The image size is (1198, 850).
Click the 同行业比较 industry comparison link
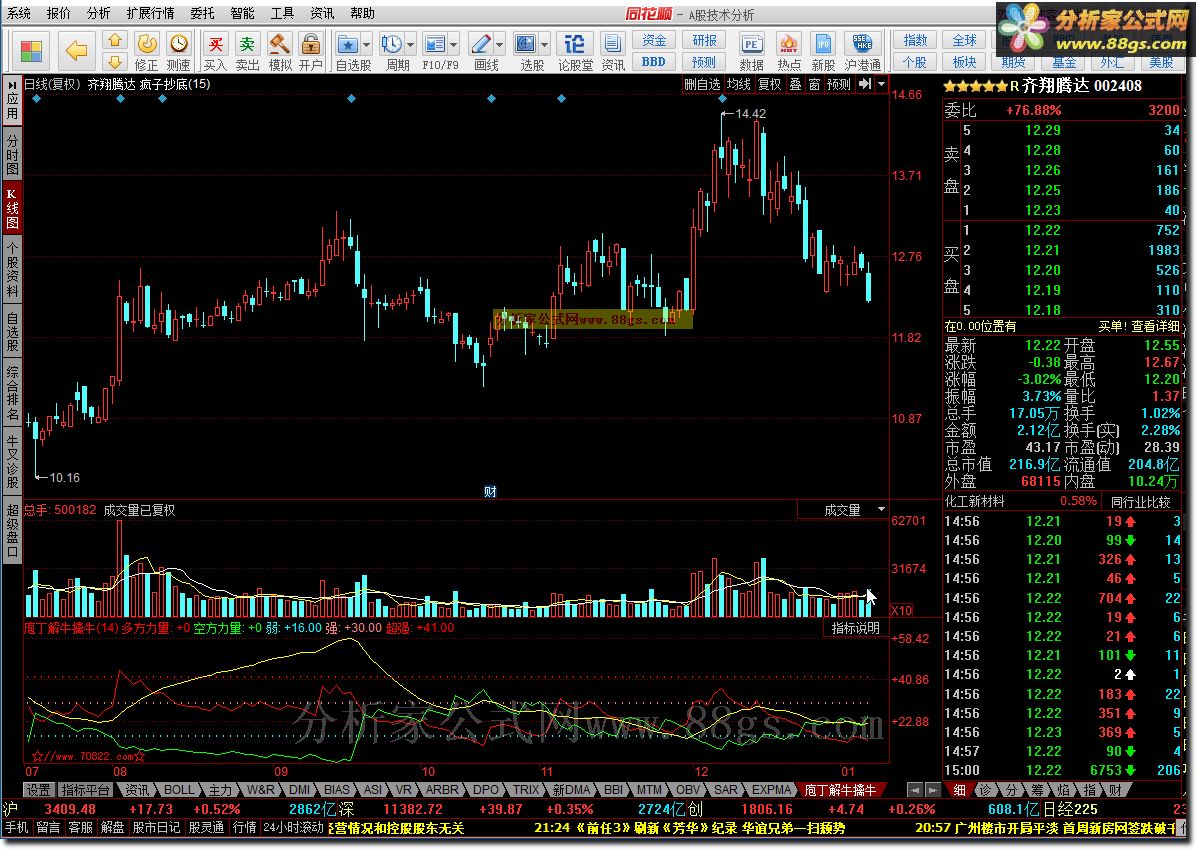click(1140, 502)
